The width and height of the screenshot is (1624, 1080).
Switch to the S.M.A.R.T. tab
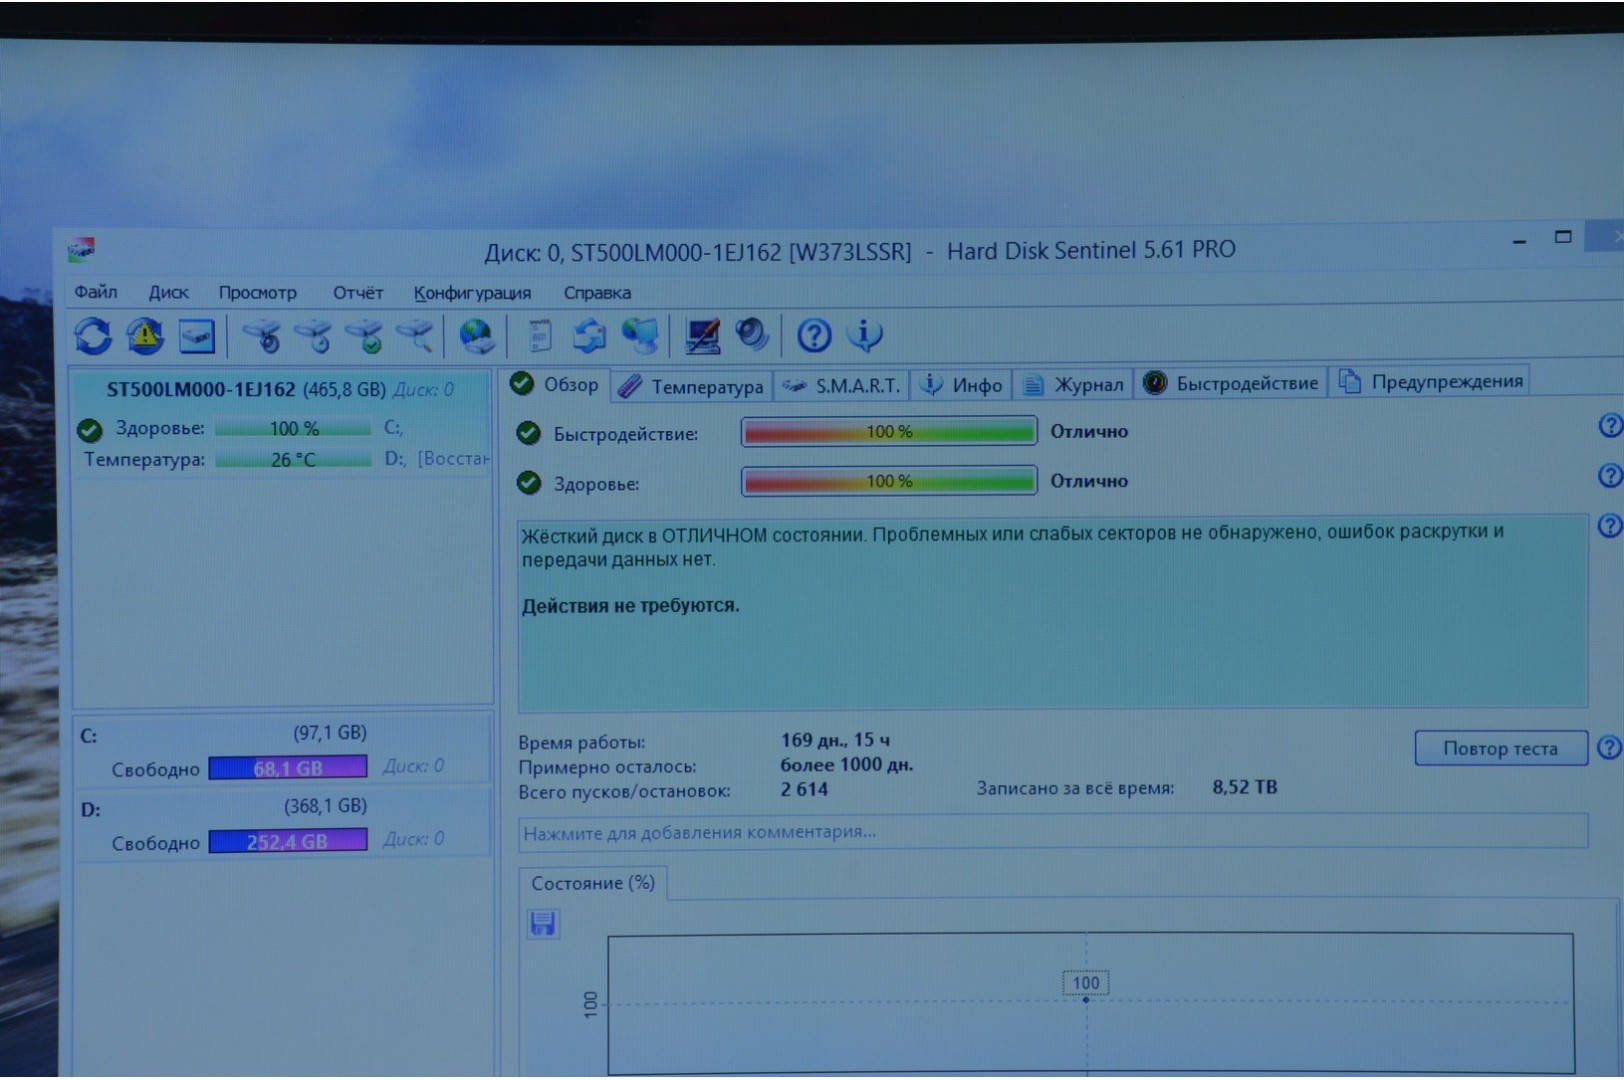point(843,385)
